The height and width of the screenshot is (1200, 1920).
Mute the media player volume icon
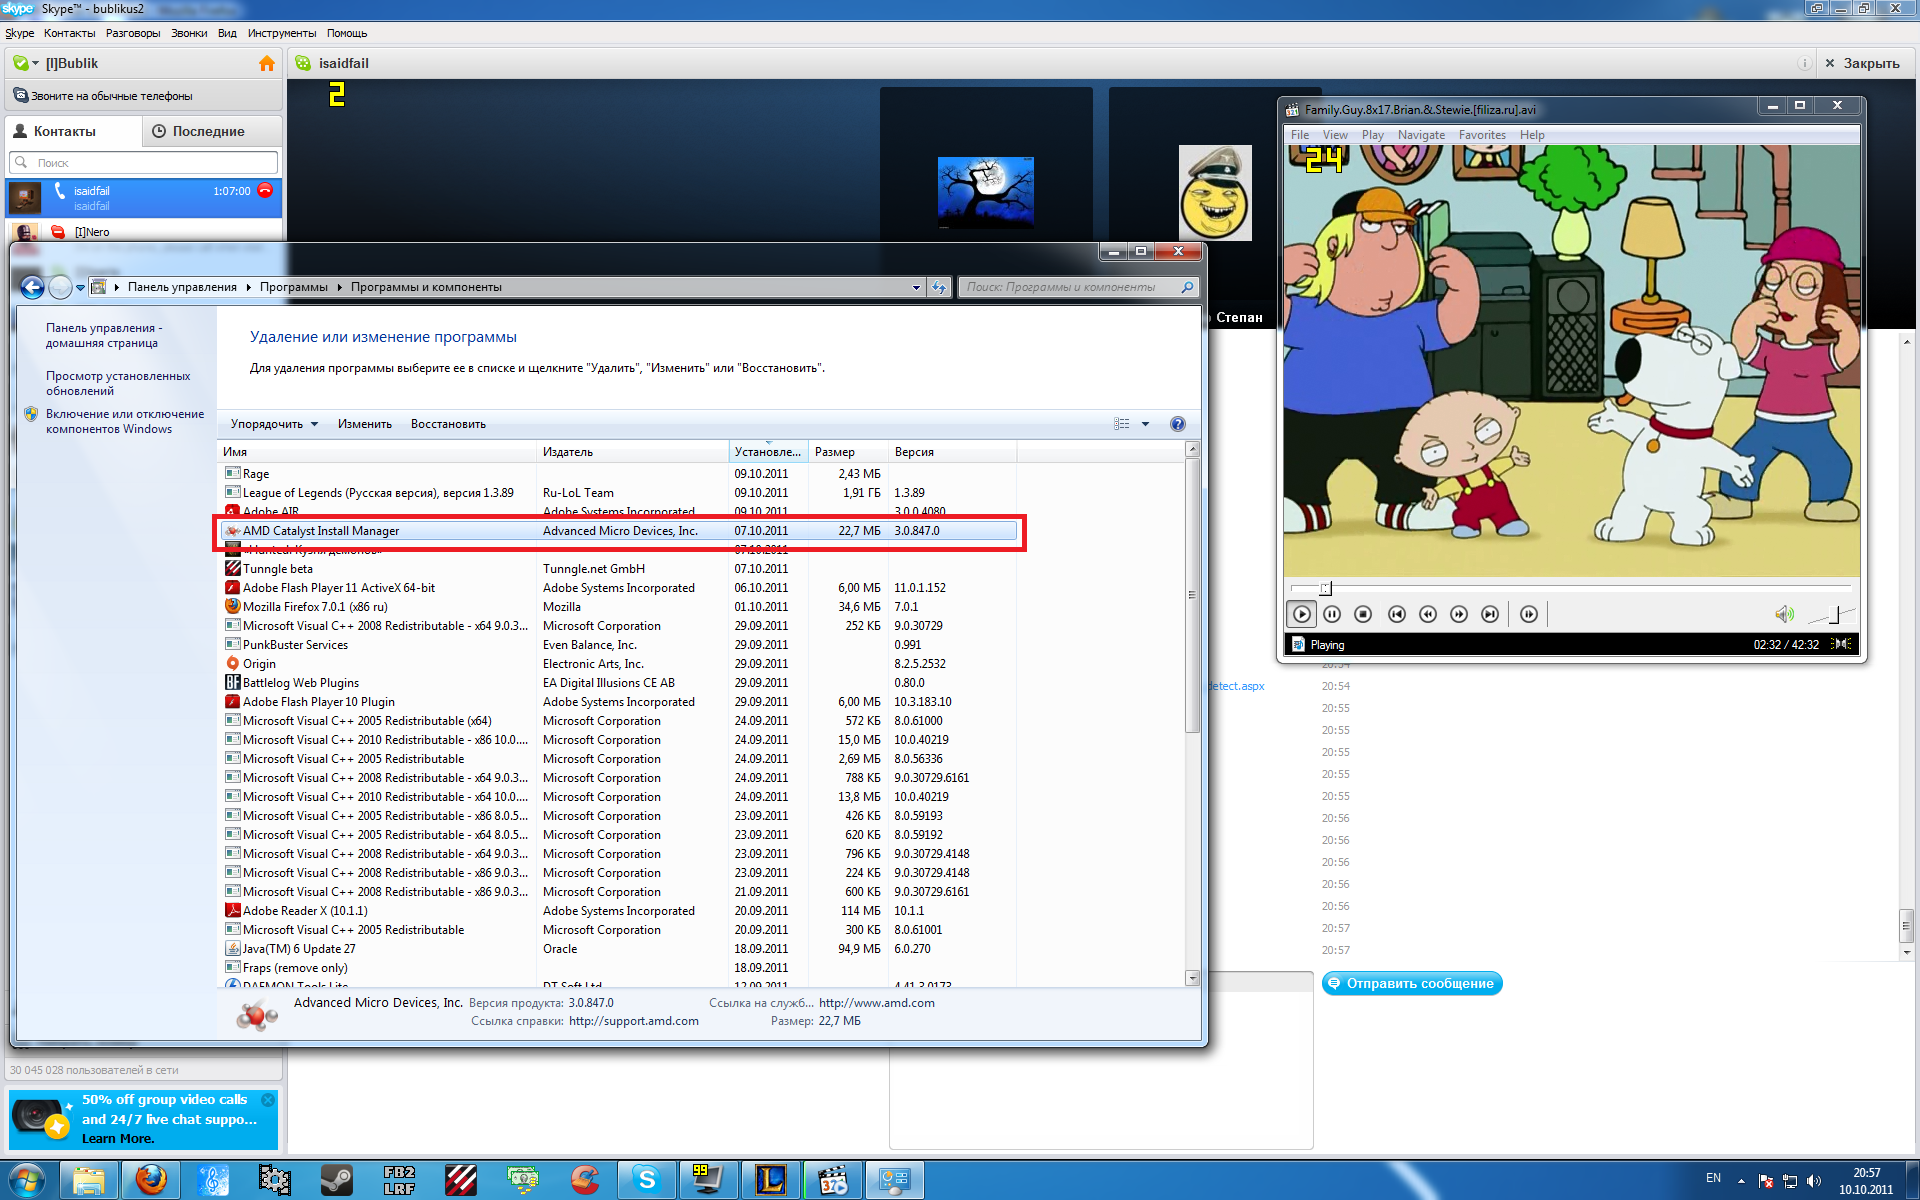(1783, 614)
